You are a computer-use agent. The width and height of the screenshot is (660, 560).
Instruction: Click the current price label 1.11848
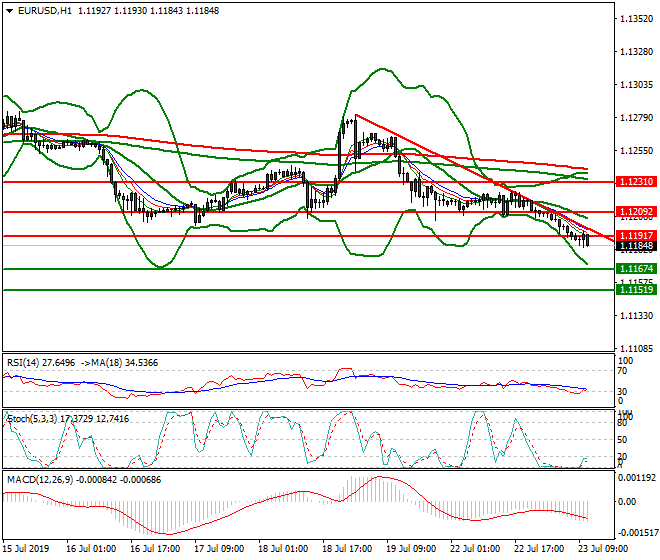(x=636, y=246)
